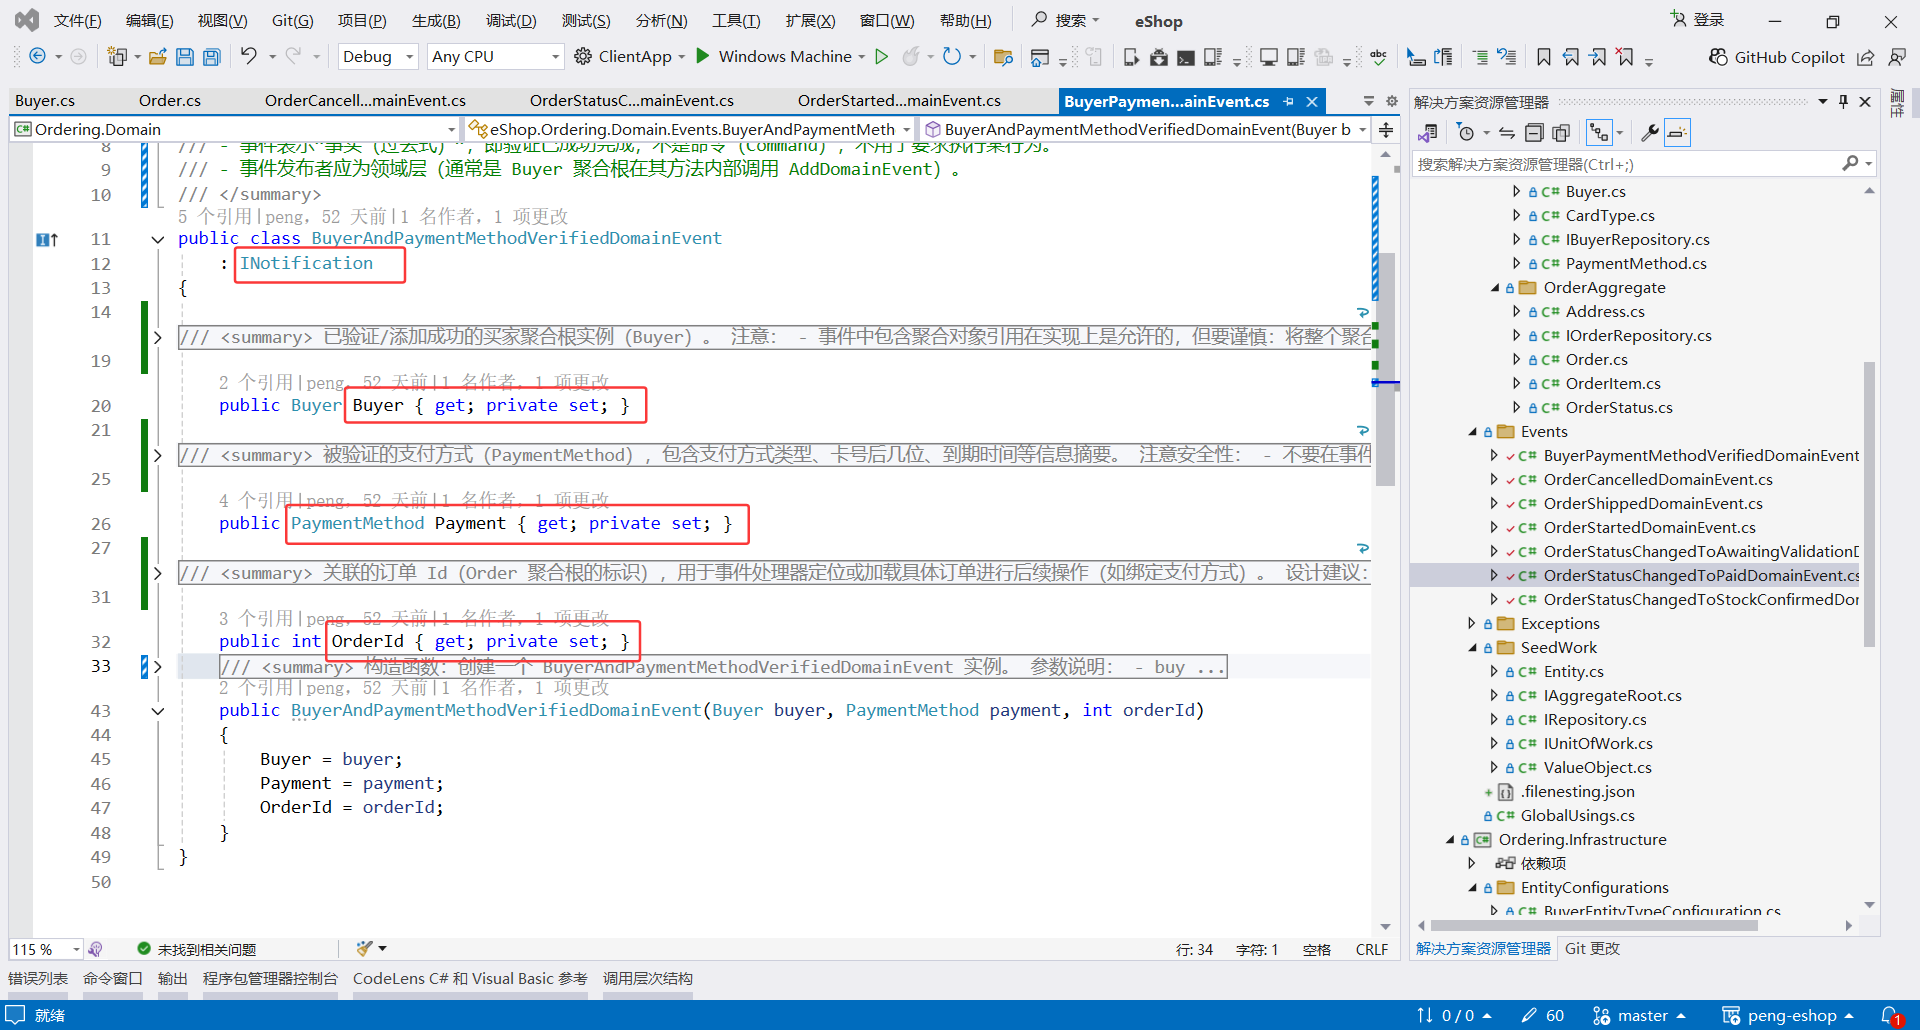The width and height of the screenshot is (1920, 1030).
Task: Select OrderShippedDomainEvent.cs in Solution Explorer
Action: (1653, 504)
